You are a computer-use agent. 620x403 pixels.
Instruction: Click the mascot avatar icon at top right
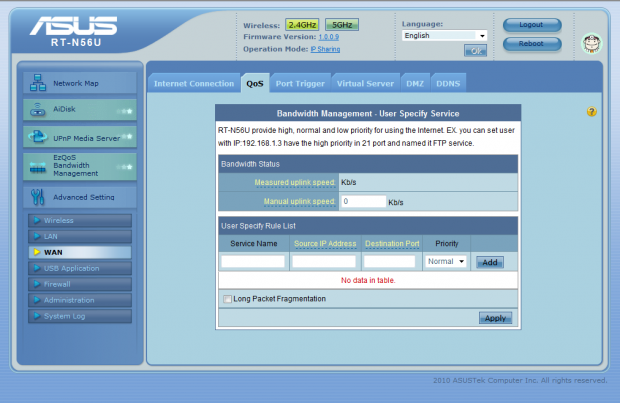tap(592, 43)
